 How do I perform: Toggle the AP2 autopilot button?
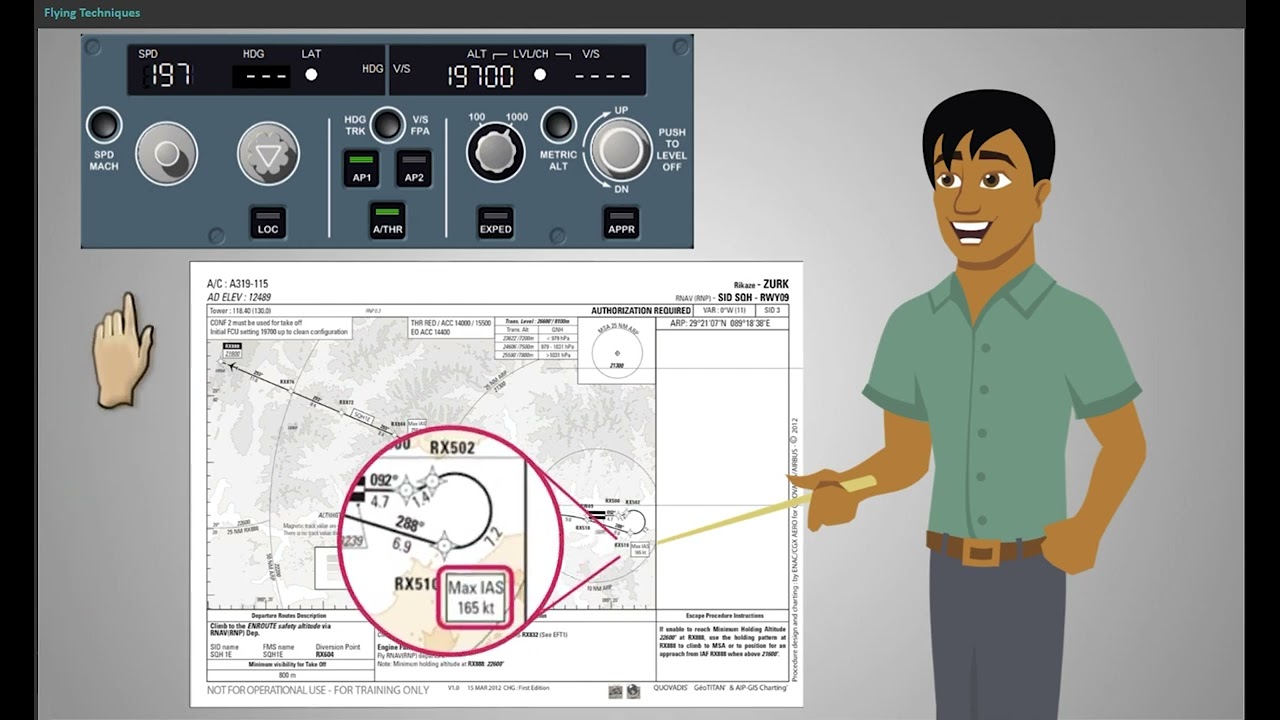(413, 167)
